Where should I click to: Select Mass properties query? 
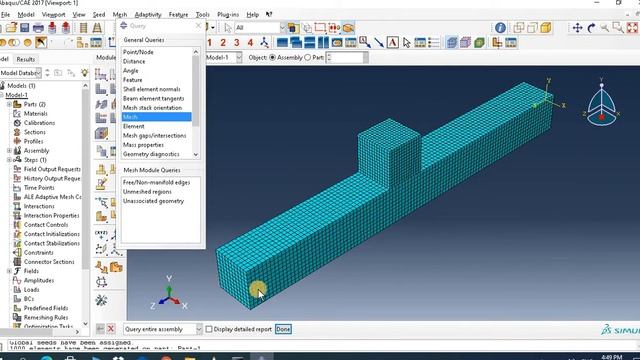(x=143, y=145)
